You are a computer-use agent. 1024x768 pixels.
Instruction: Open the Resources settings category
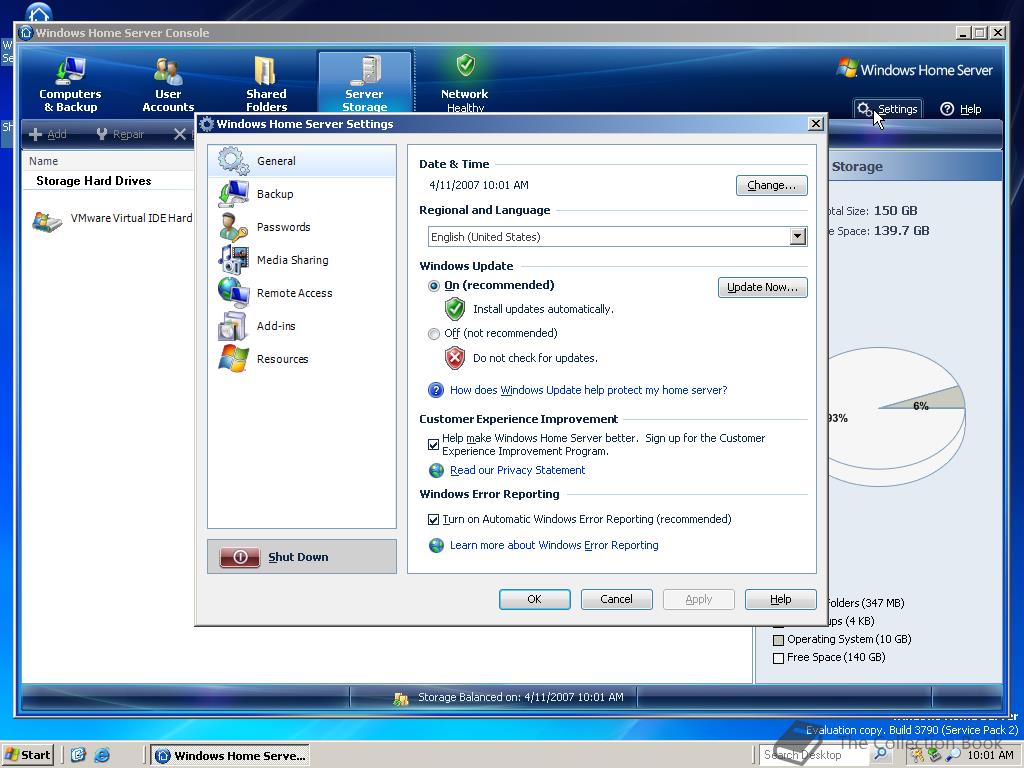(x=302, y=359)
